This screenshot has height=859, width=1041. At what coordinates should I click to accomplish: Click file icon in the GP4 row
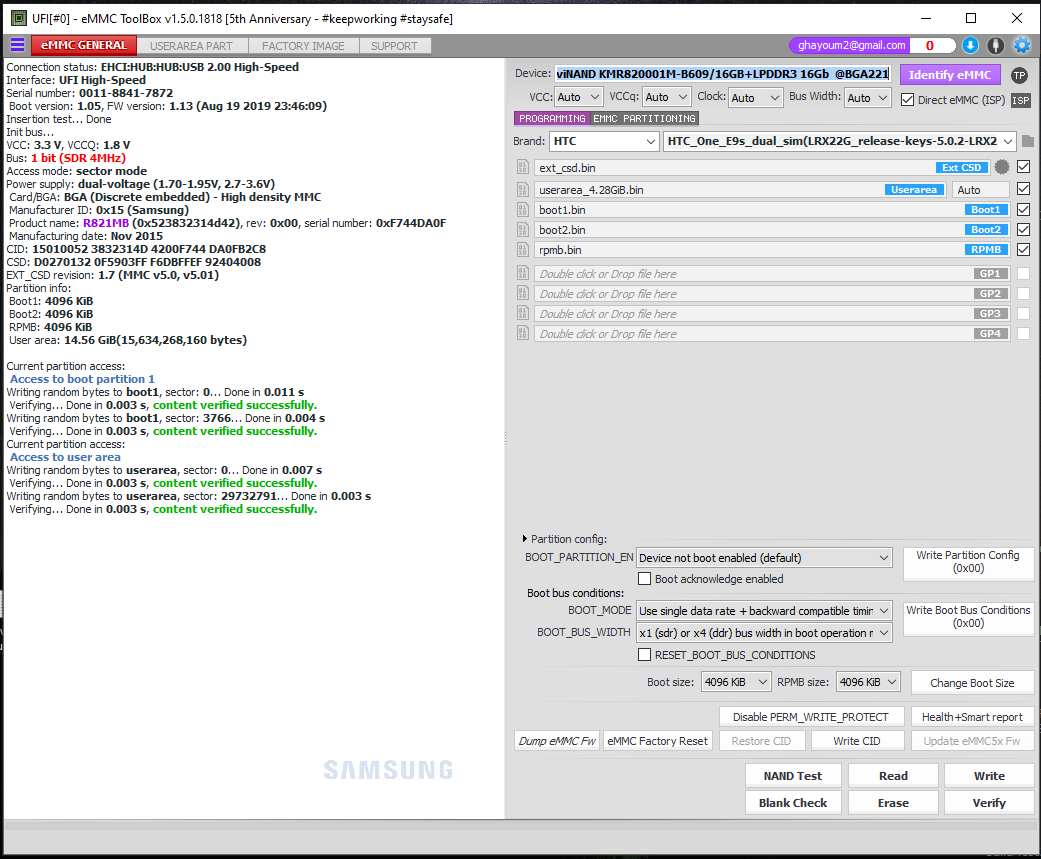[x=522, y=333]
